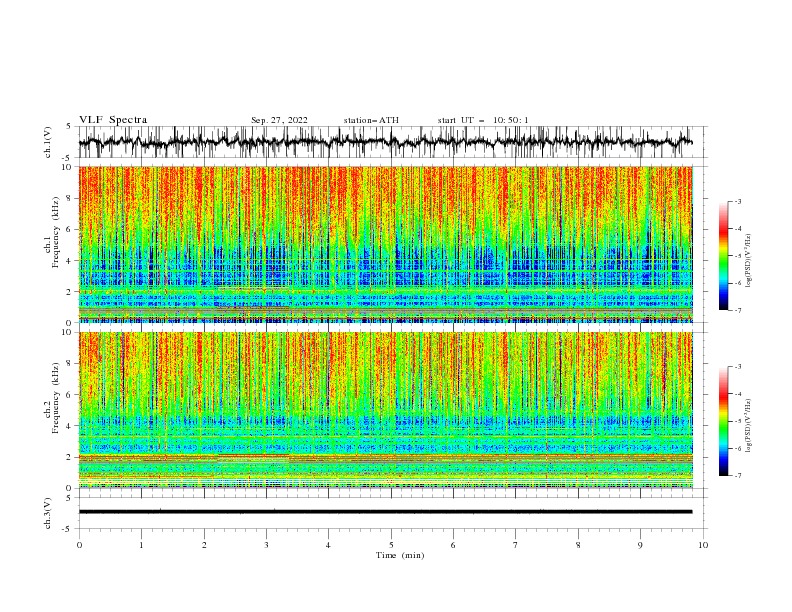Click the ch.2 log(PSD) colorbar label
This screenshot has width=792, height=612.
pos(749,426)
